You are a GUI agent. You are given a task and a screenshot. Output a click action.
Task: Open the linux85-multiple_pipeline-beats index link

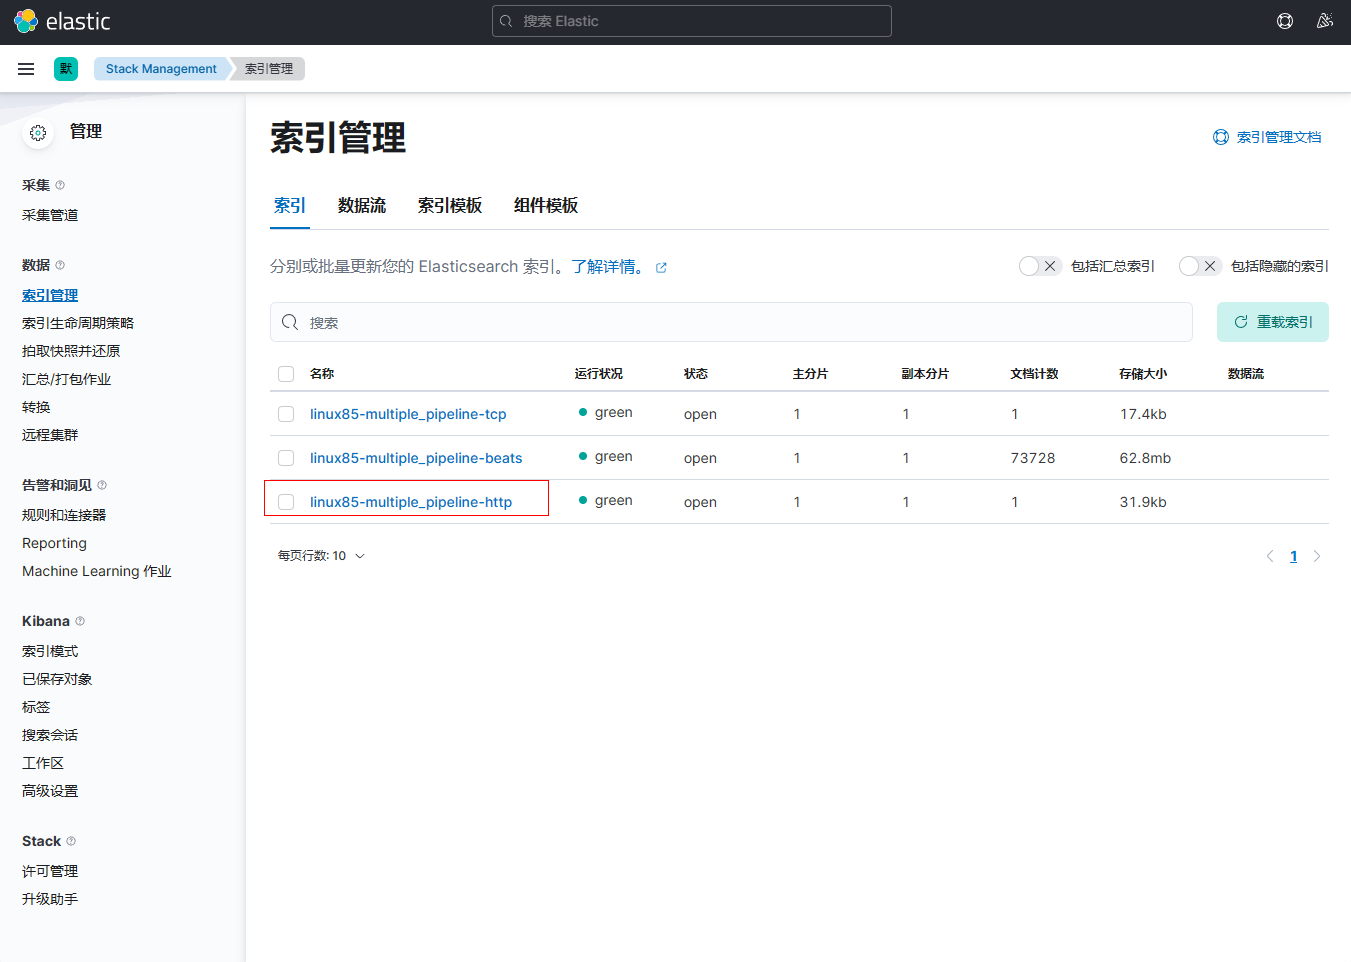(x=416, y=458)
